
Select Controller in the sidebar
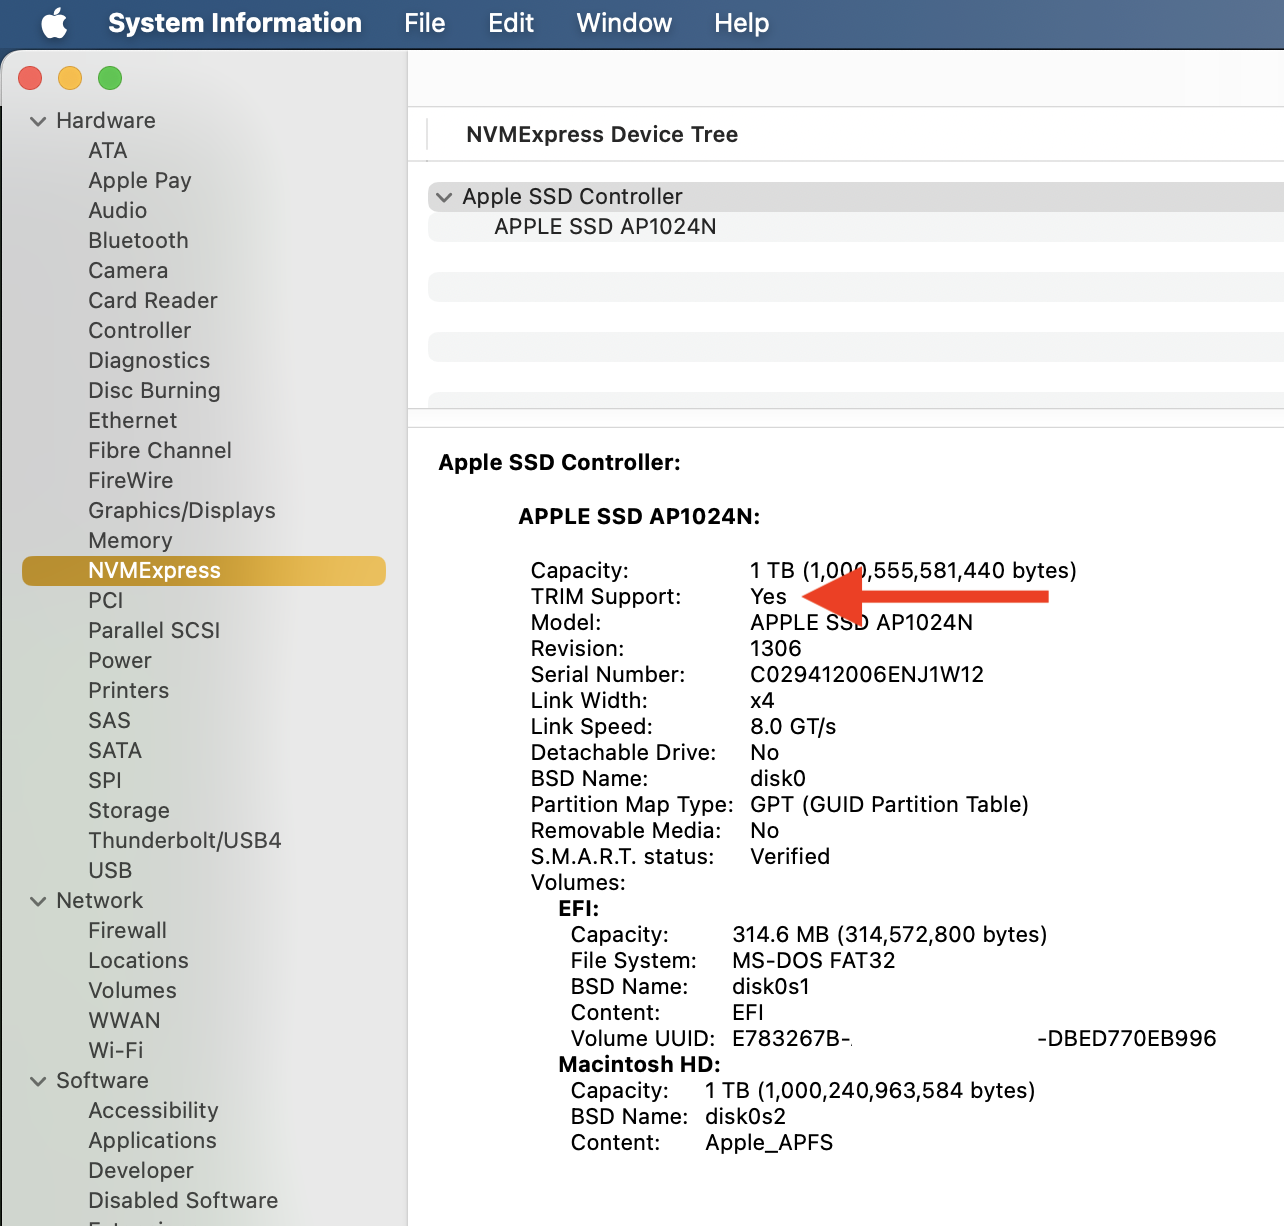tap(140, 331)
